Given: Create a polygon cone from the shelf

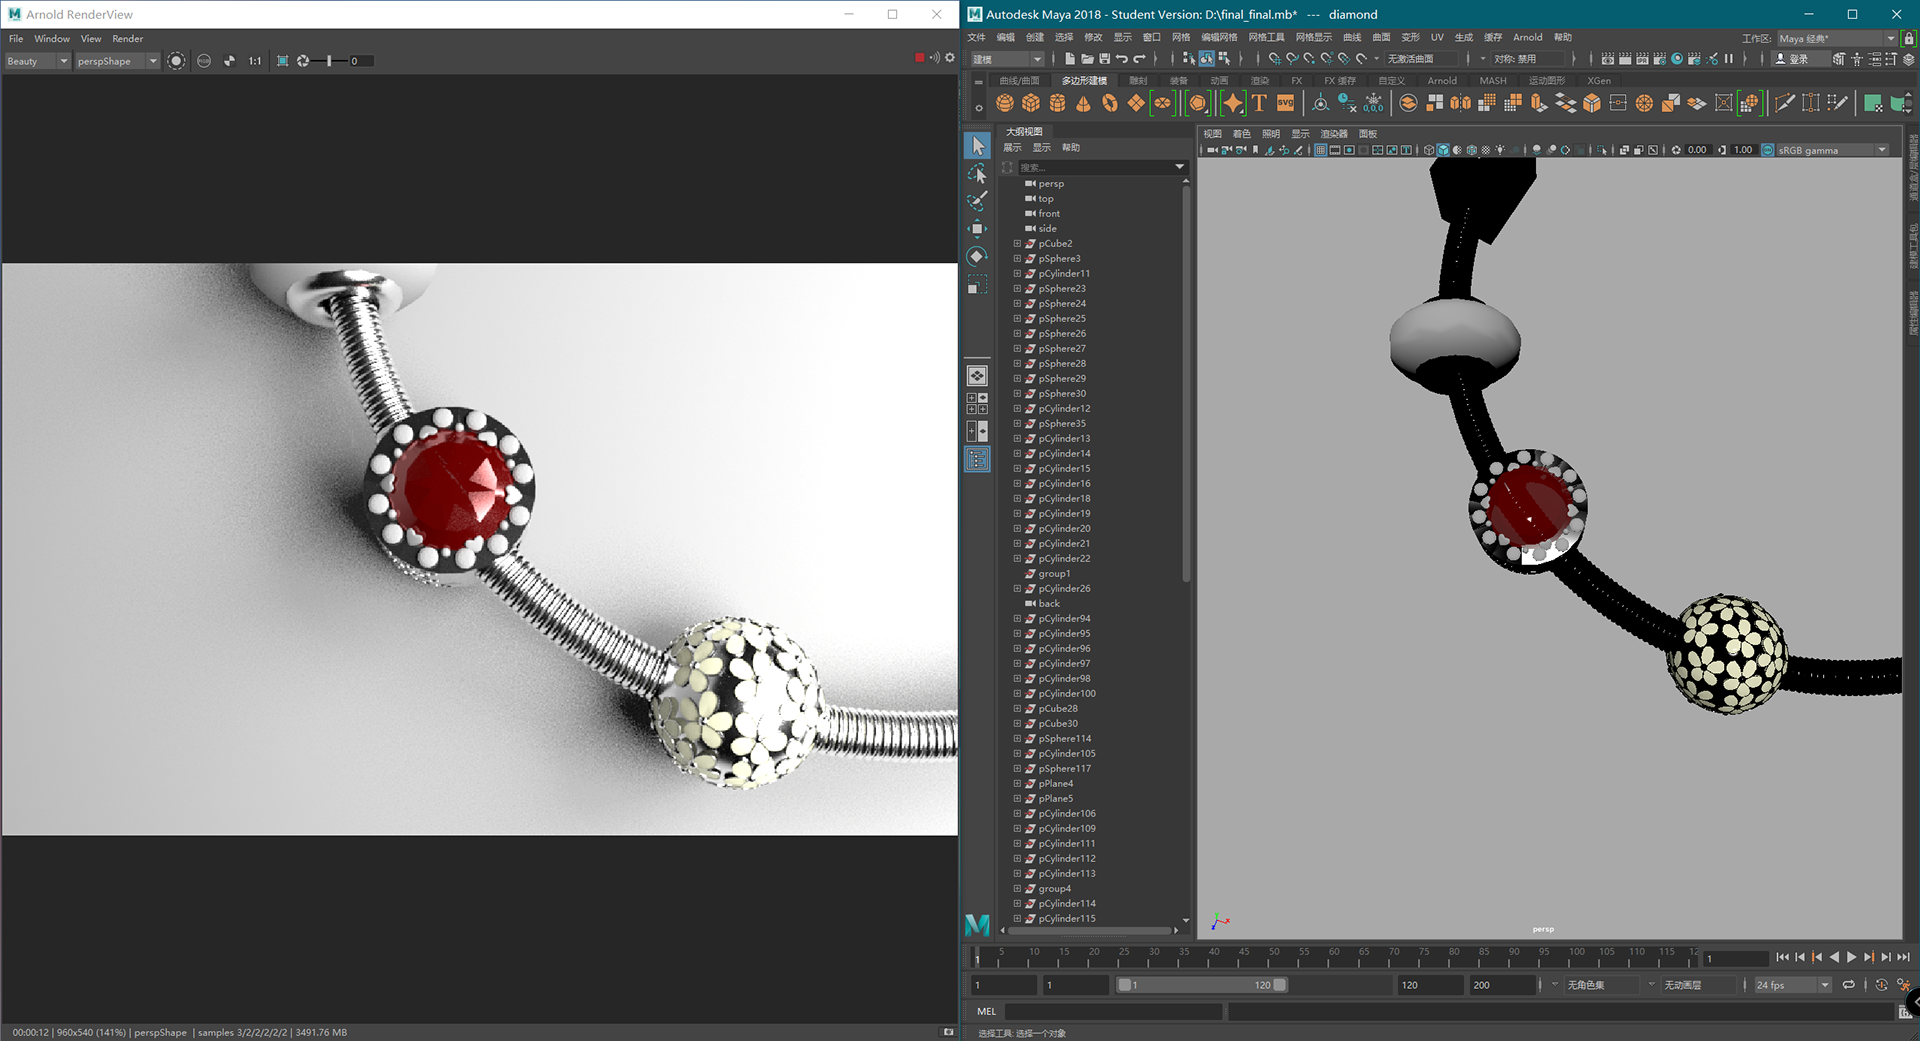Looking at the screenshot, I should pos(1083,103).
